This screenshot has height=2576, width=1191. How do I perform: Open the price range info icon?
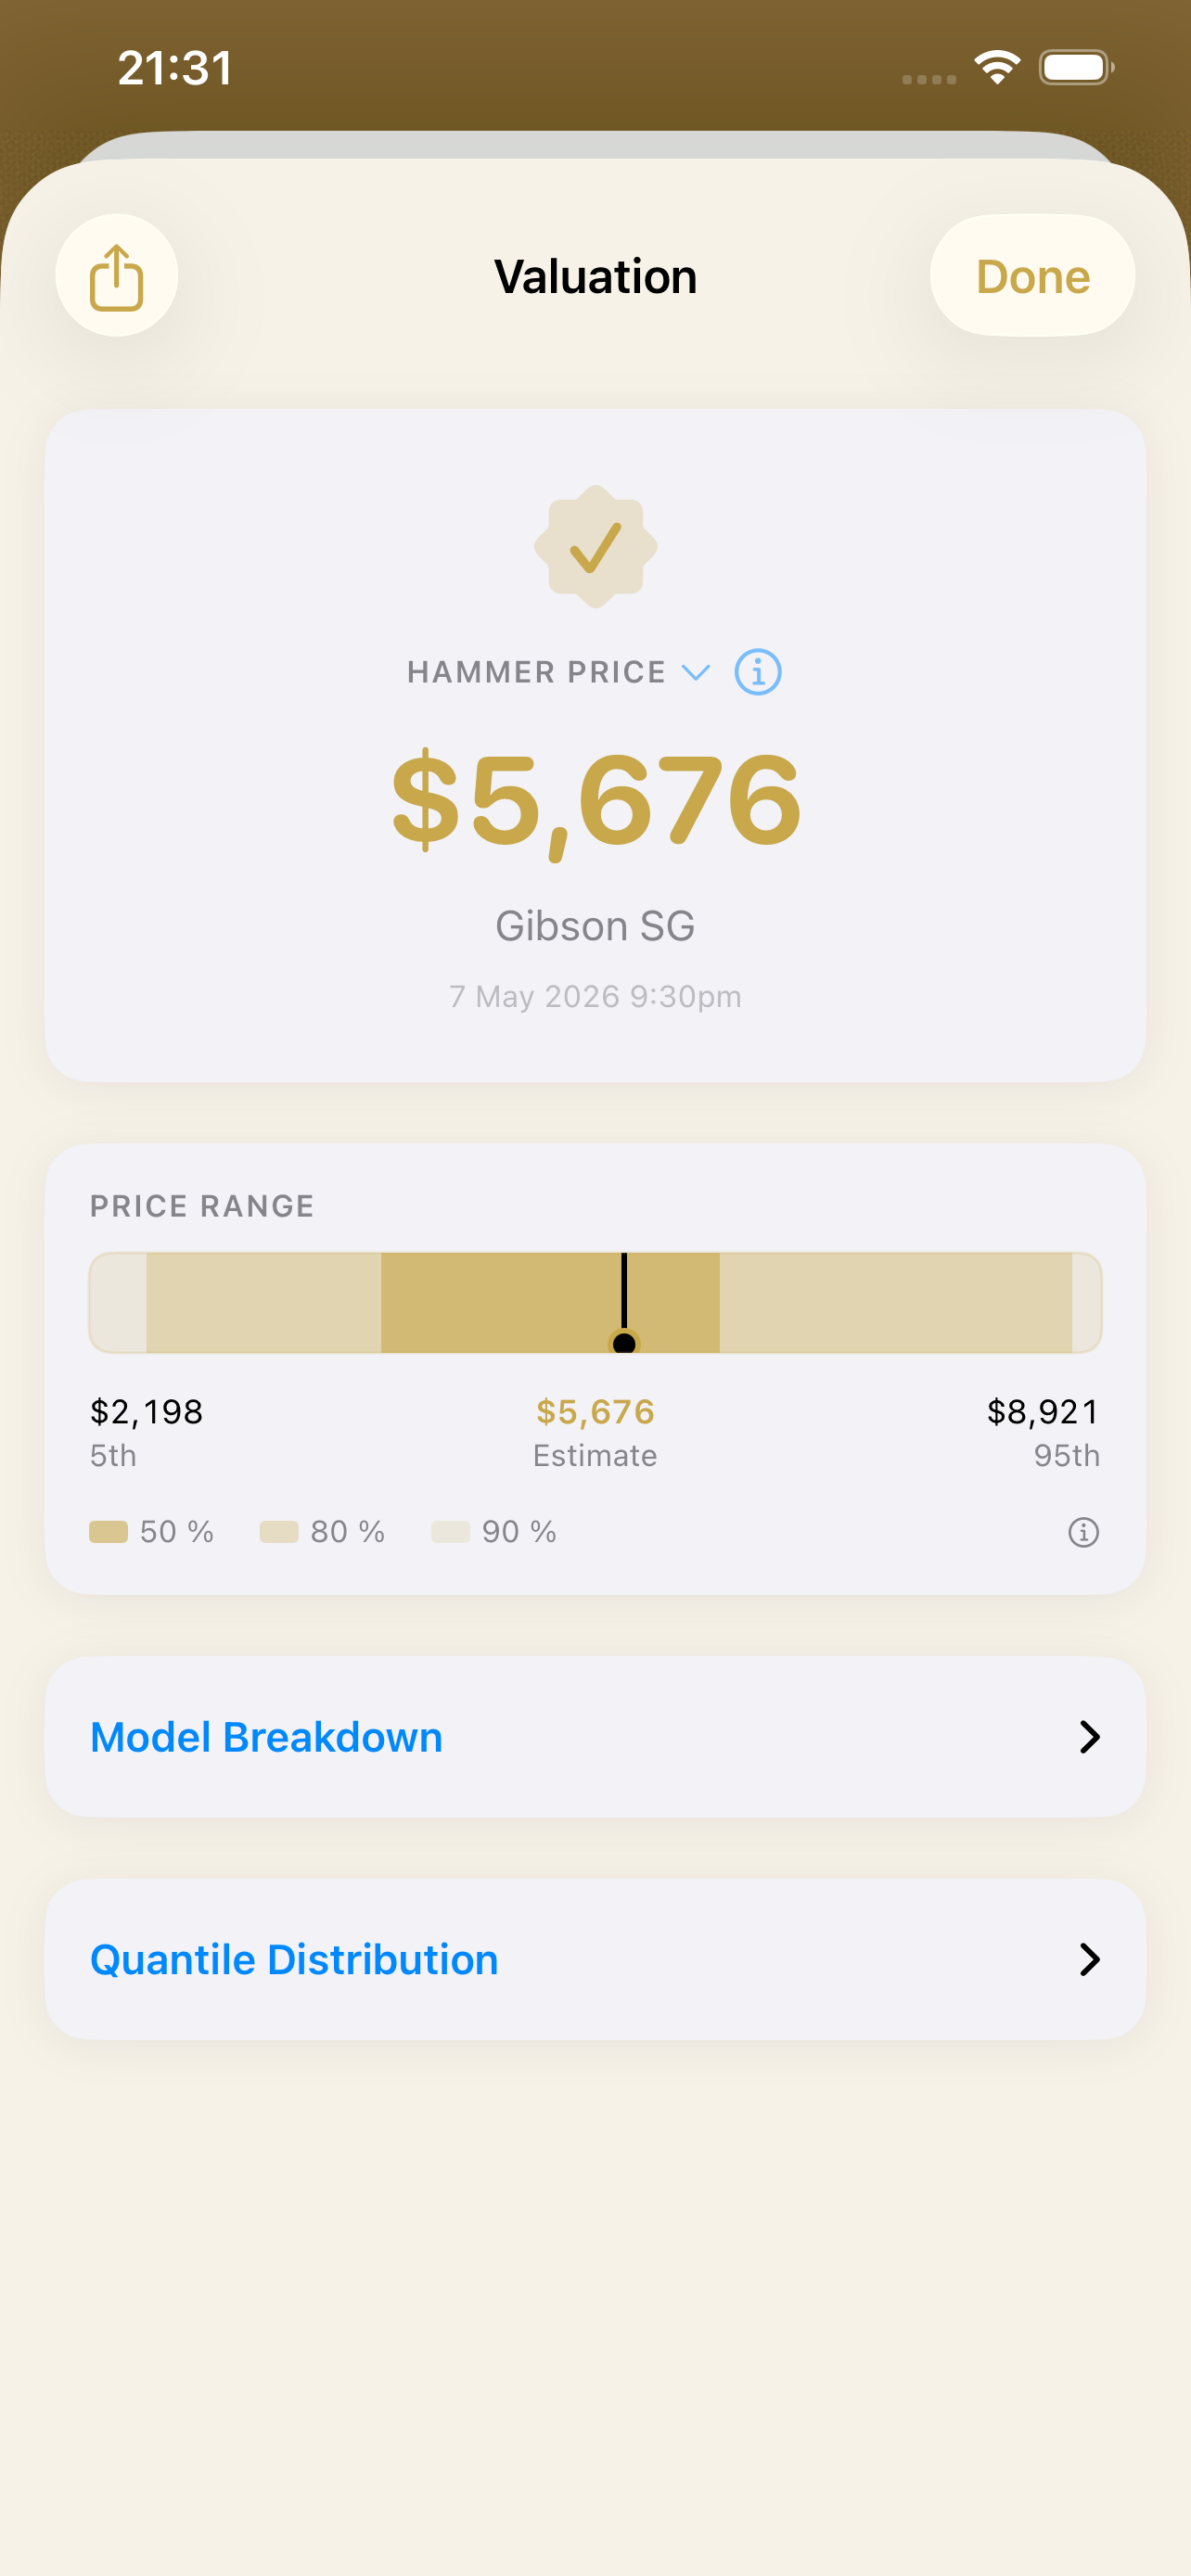point(1083,1532)
